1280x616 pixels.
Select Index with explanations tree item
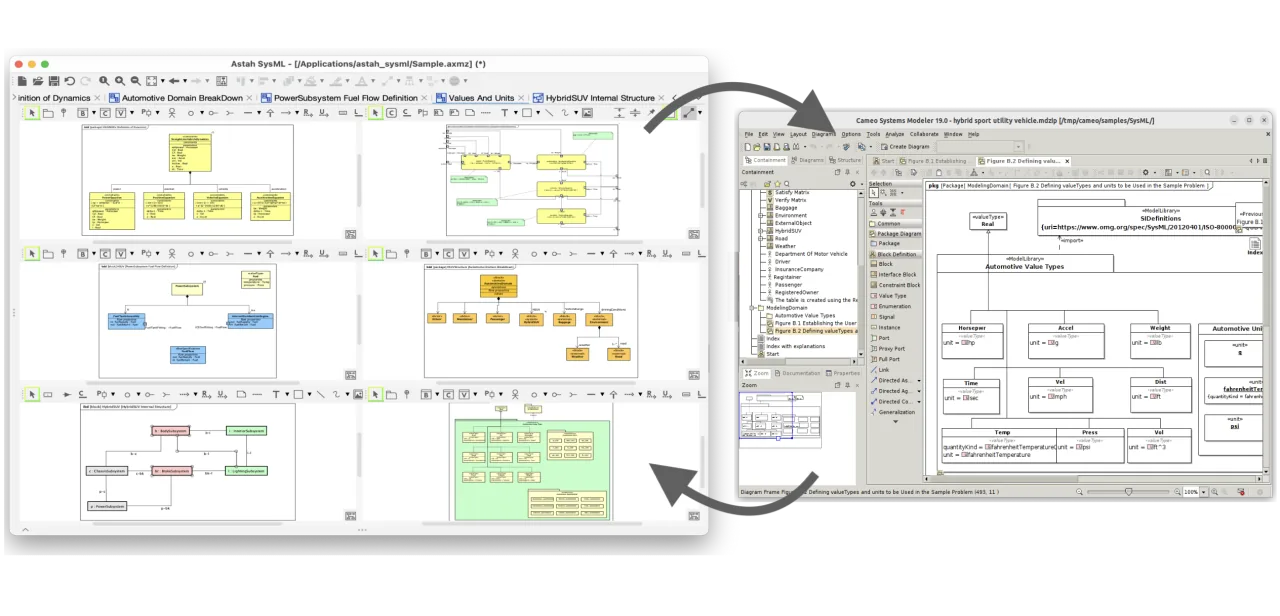click(795, 346)
